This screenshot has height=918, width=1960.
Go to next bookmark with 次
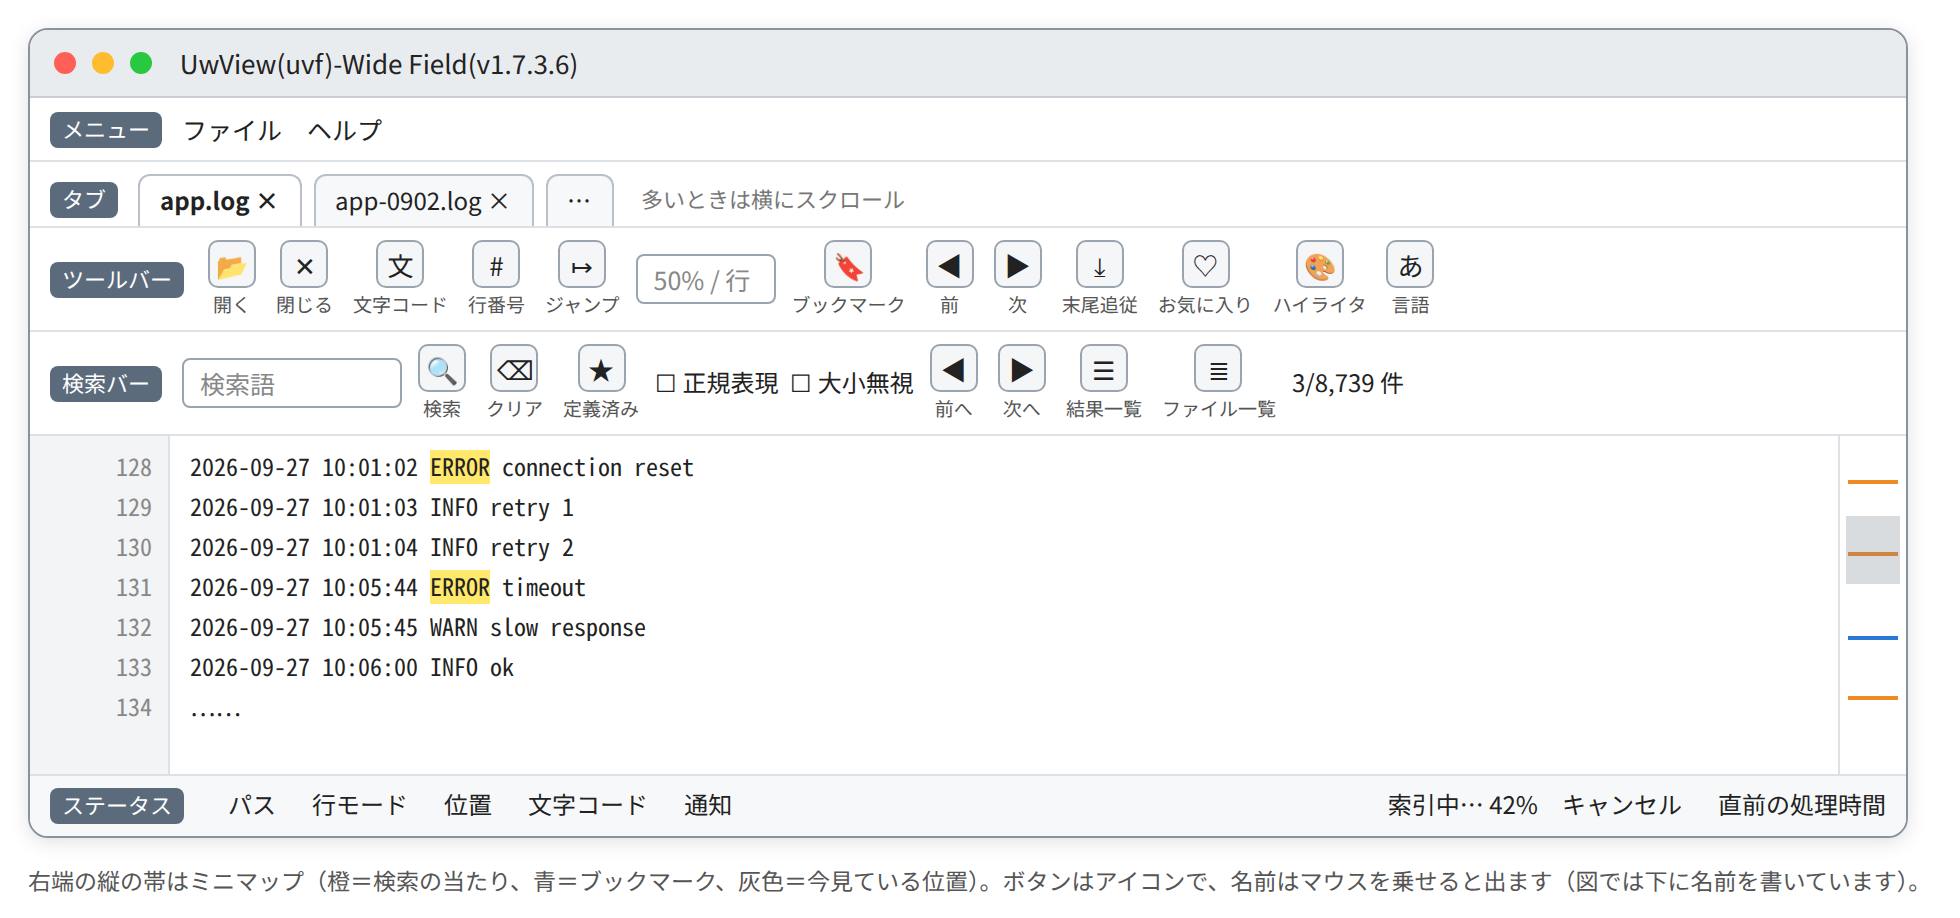pyautogui.click(x=1017, y=265)
